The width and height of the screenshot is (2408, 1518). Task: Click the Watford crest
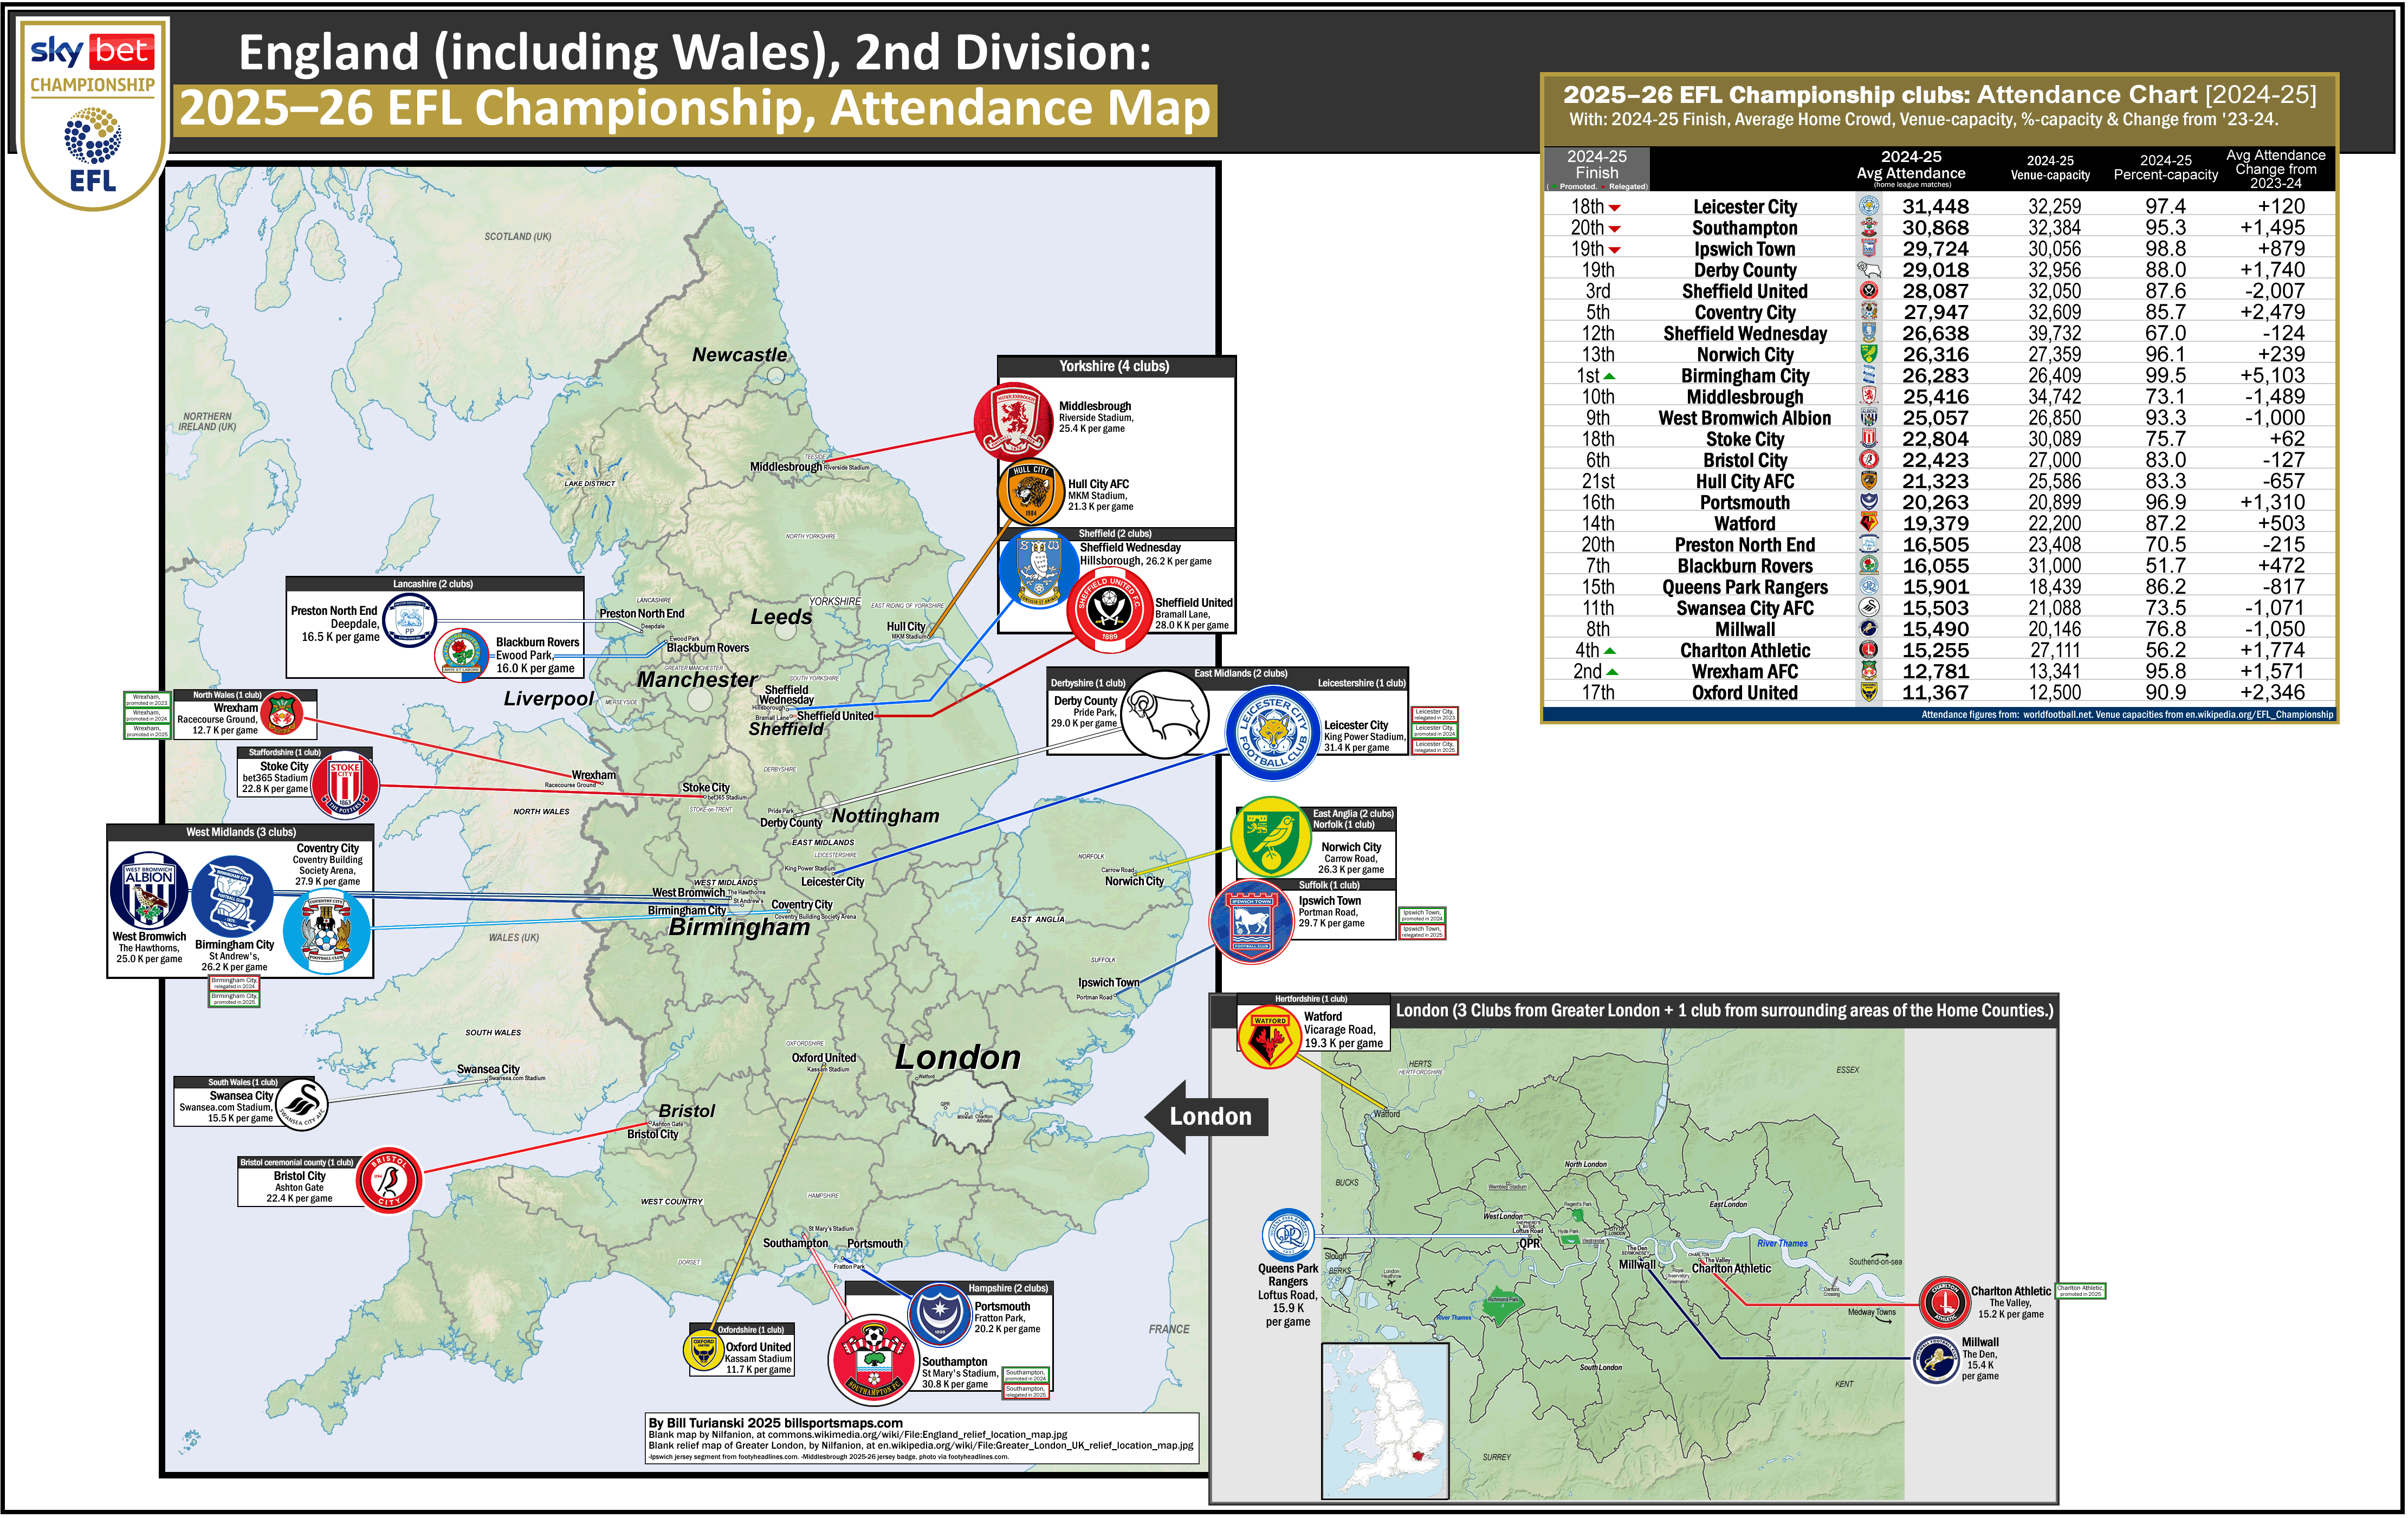(x=1269, y=1037)
